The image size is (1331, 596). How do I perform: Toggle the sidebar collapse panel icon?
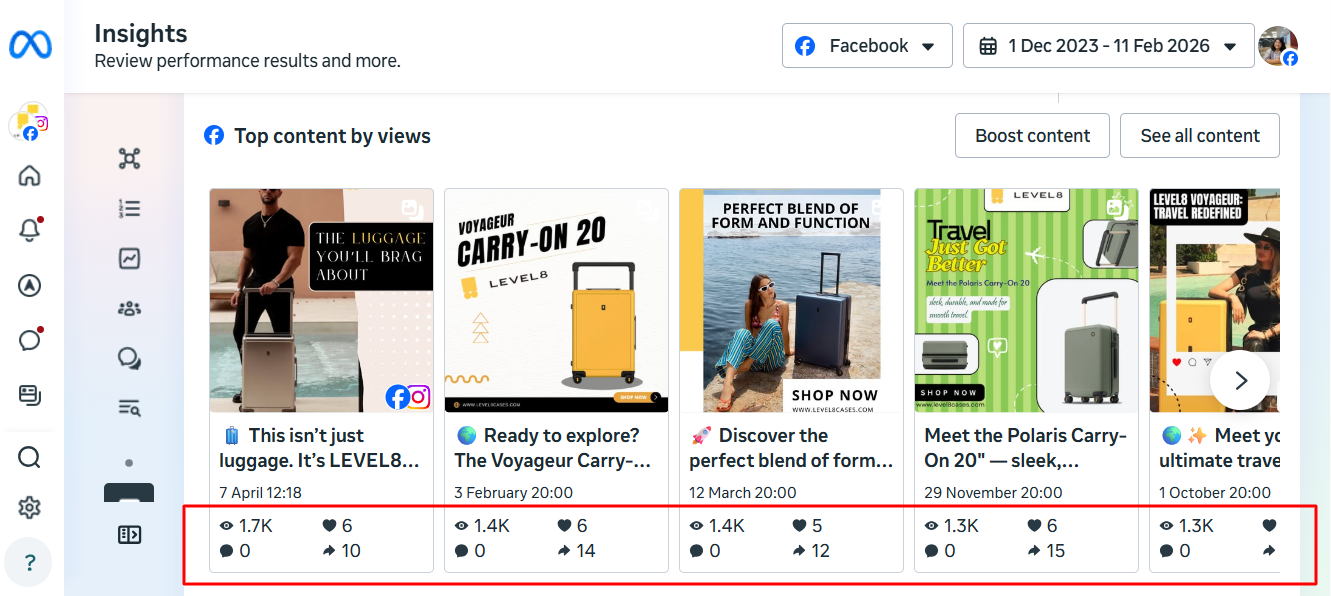tap(129, 535)
